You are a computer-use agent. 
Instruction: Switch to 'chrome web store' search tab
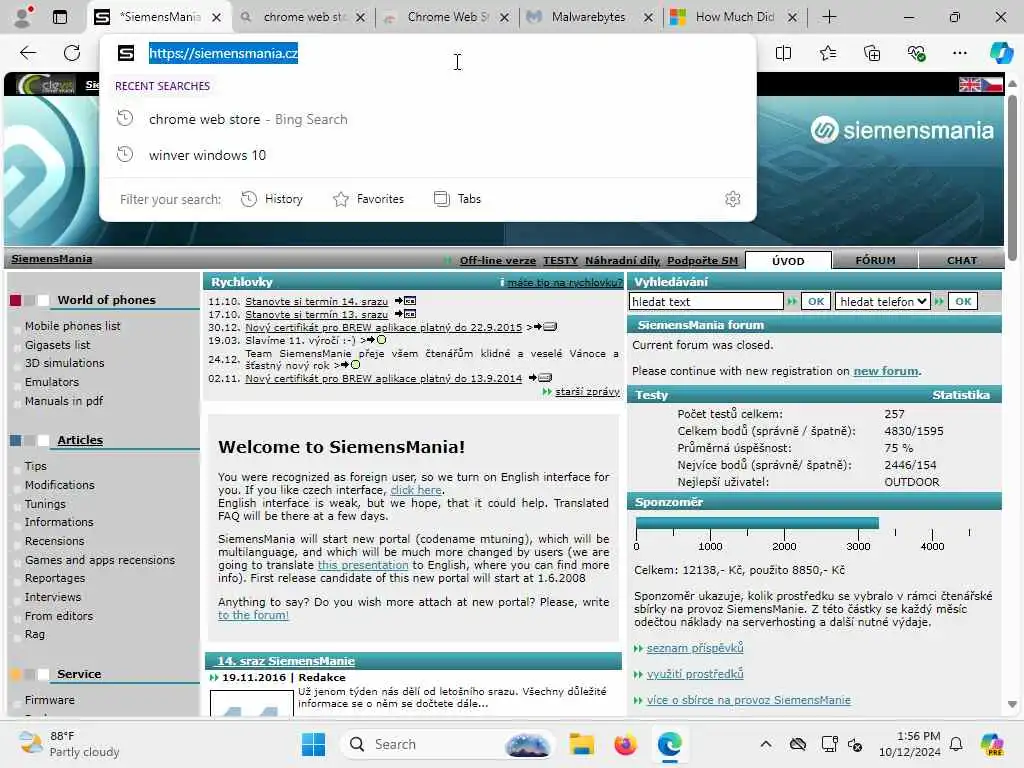[302, 18]
